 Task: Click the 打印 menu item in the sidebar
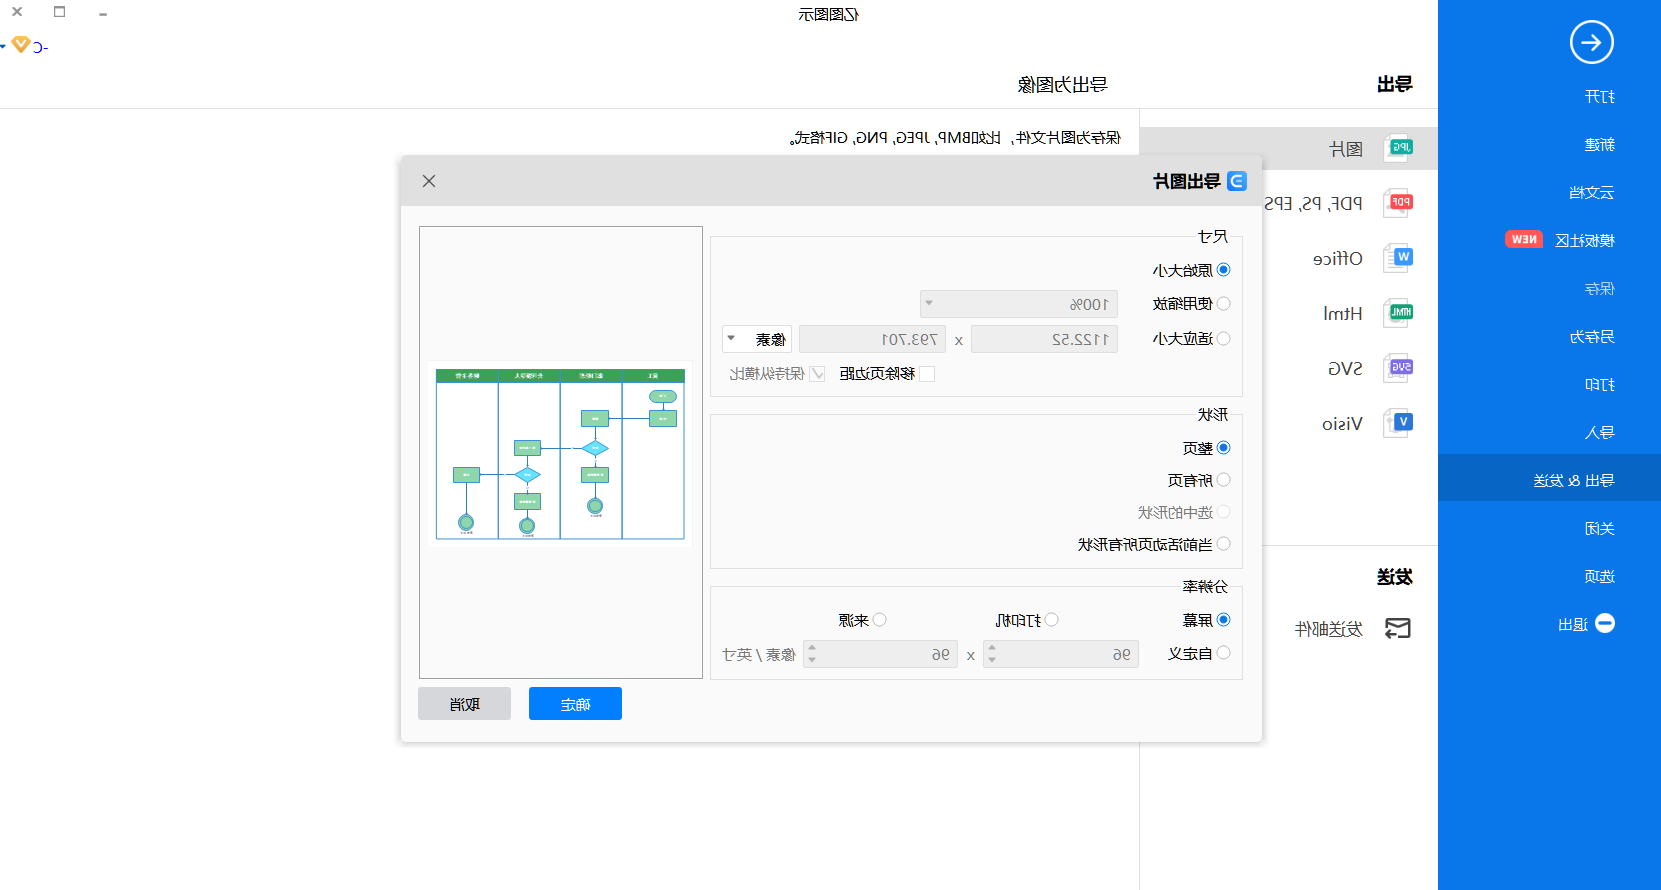(x=1599, y=385)
